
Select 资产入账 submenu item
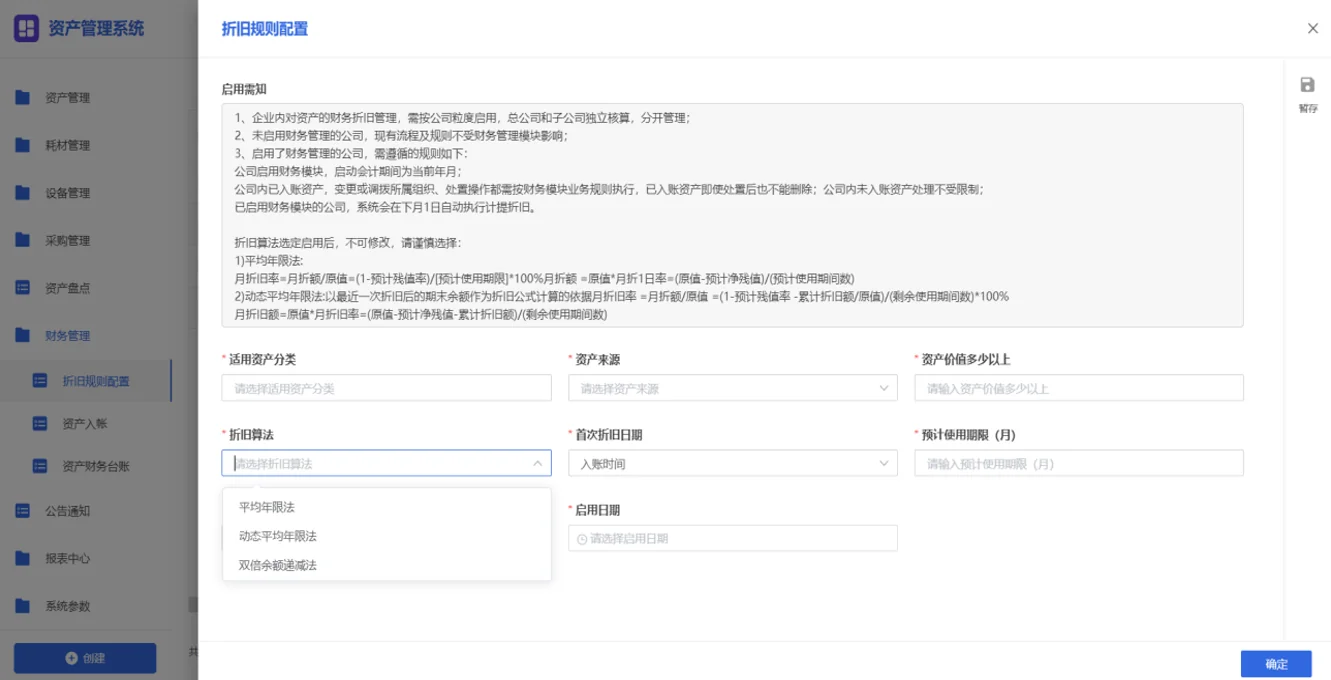click(86, 424)
